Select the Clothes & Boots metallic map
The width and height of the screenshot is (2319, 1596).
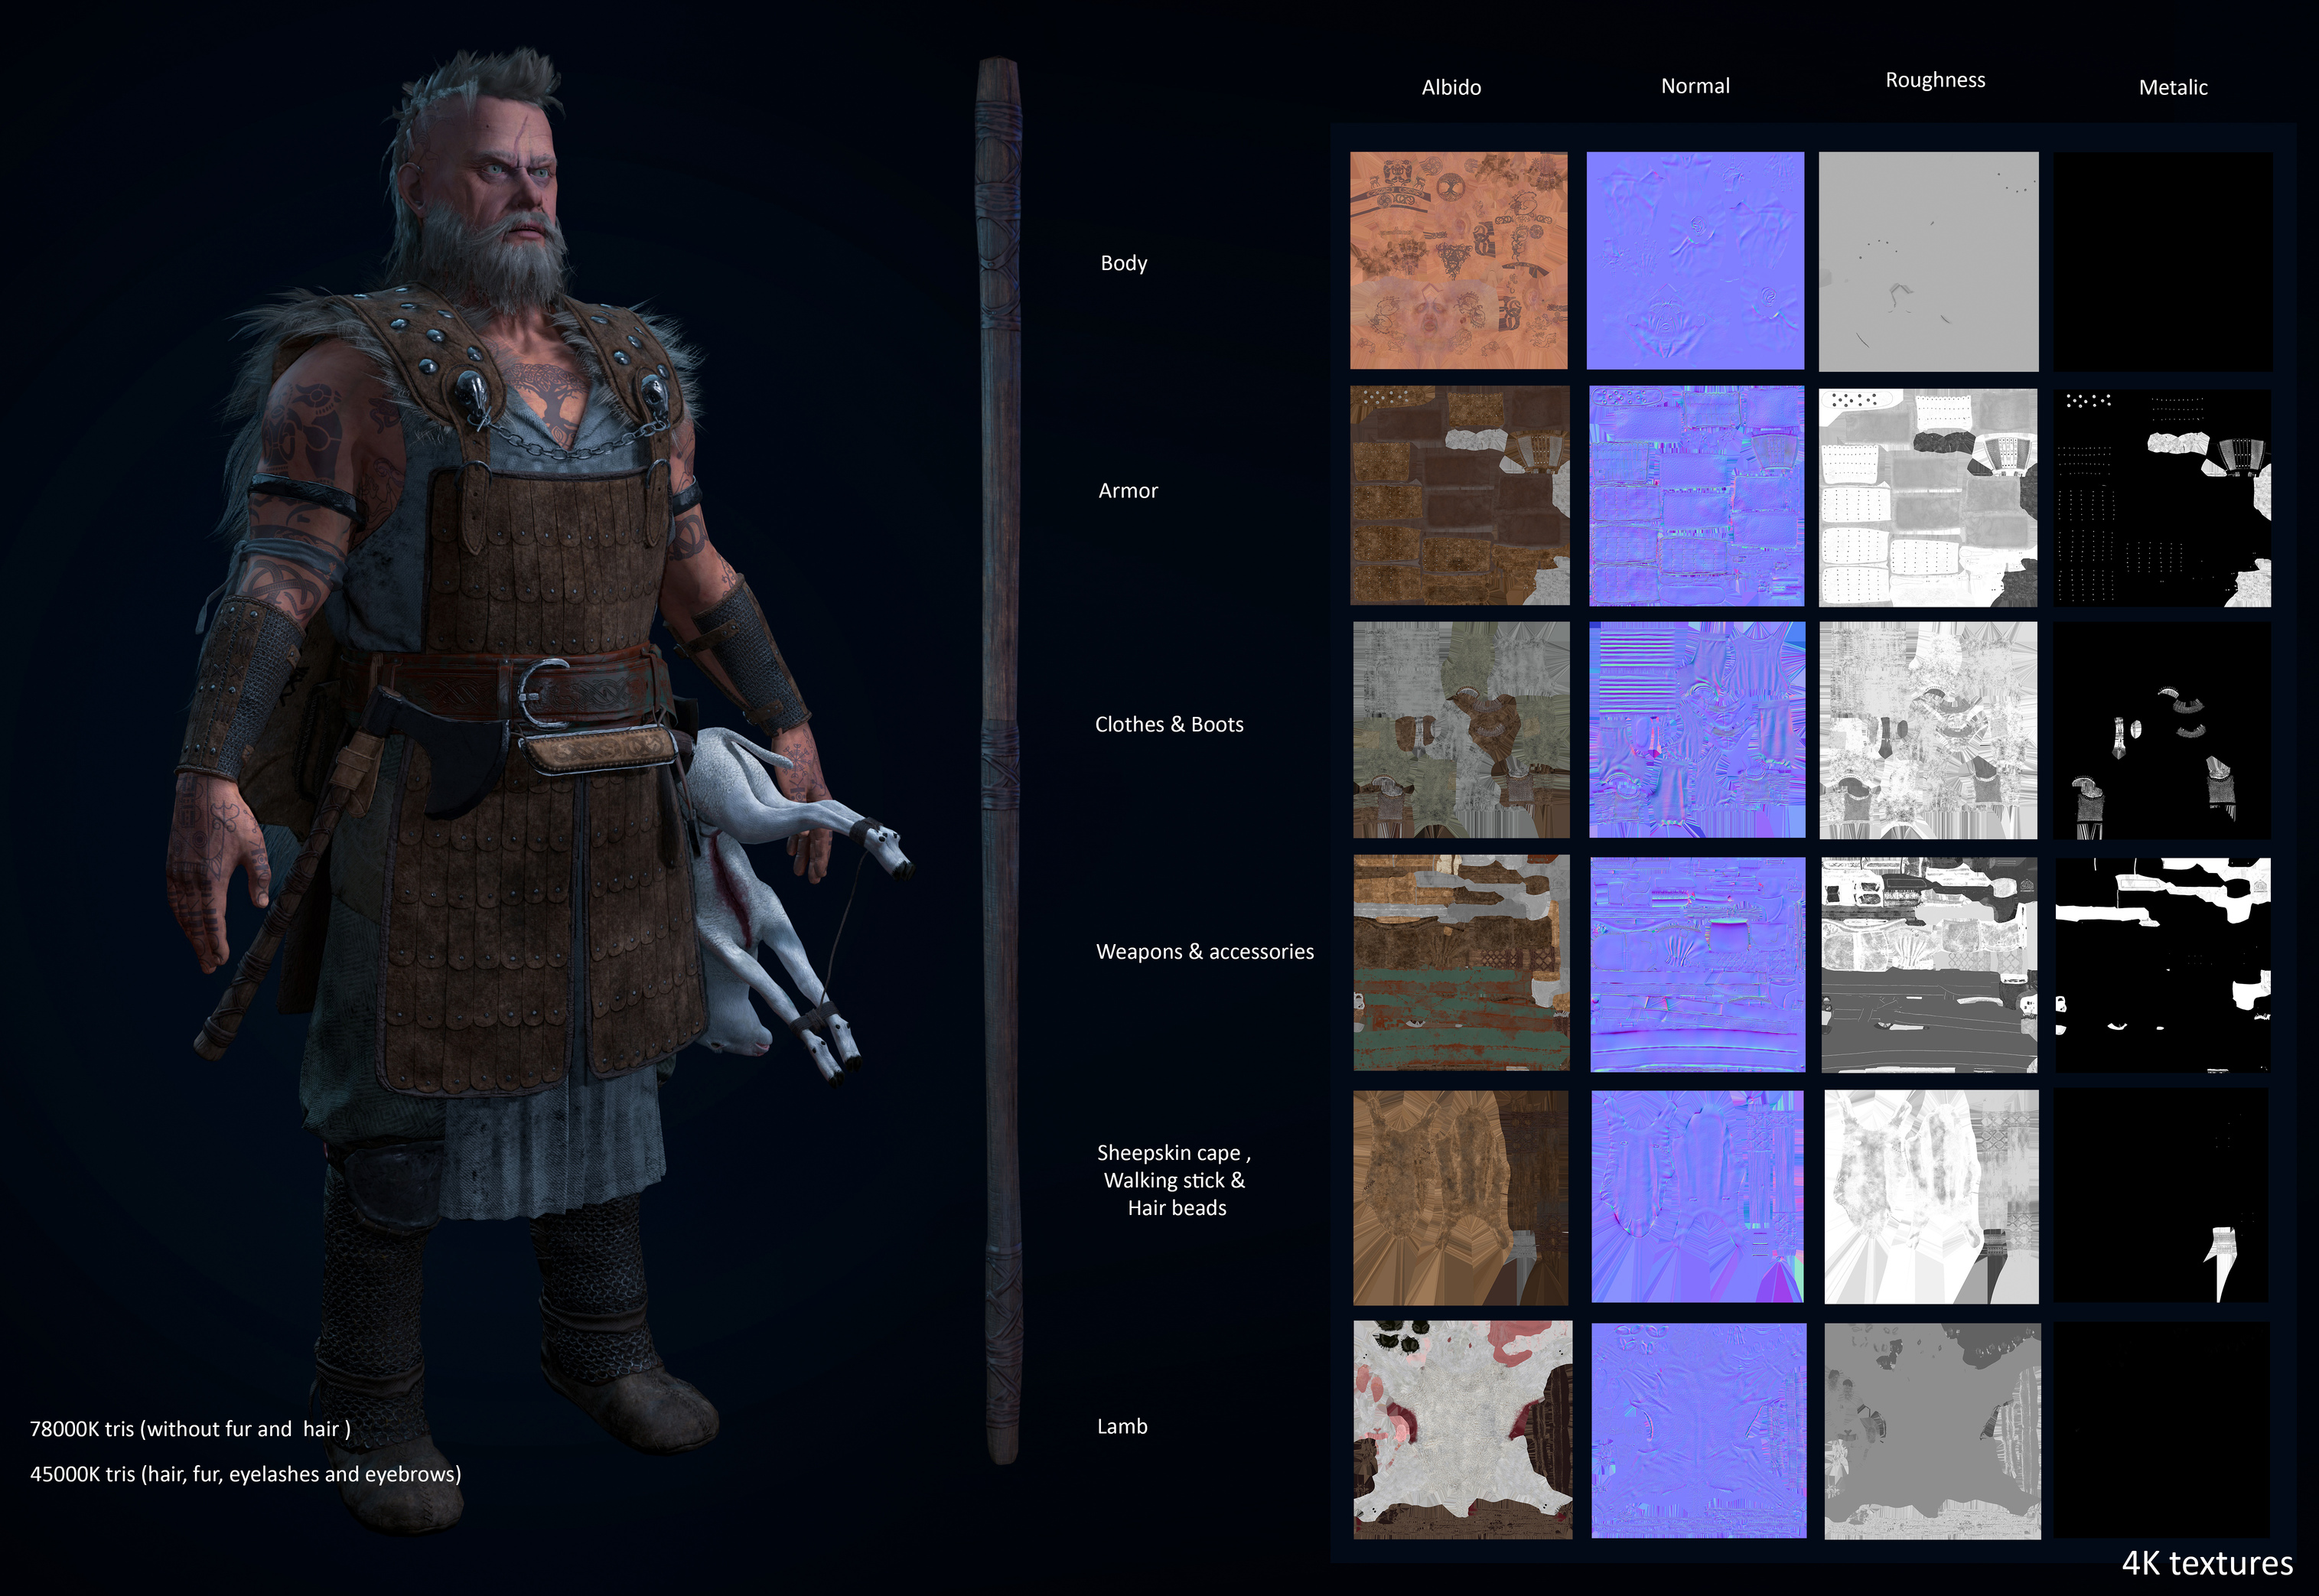click(x=2163, y=731)
